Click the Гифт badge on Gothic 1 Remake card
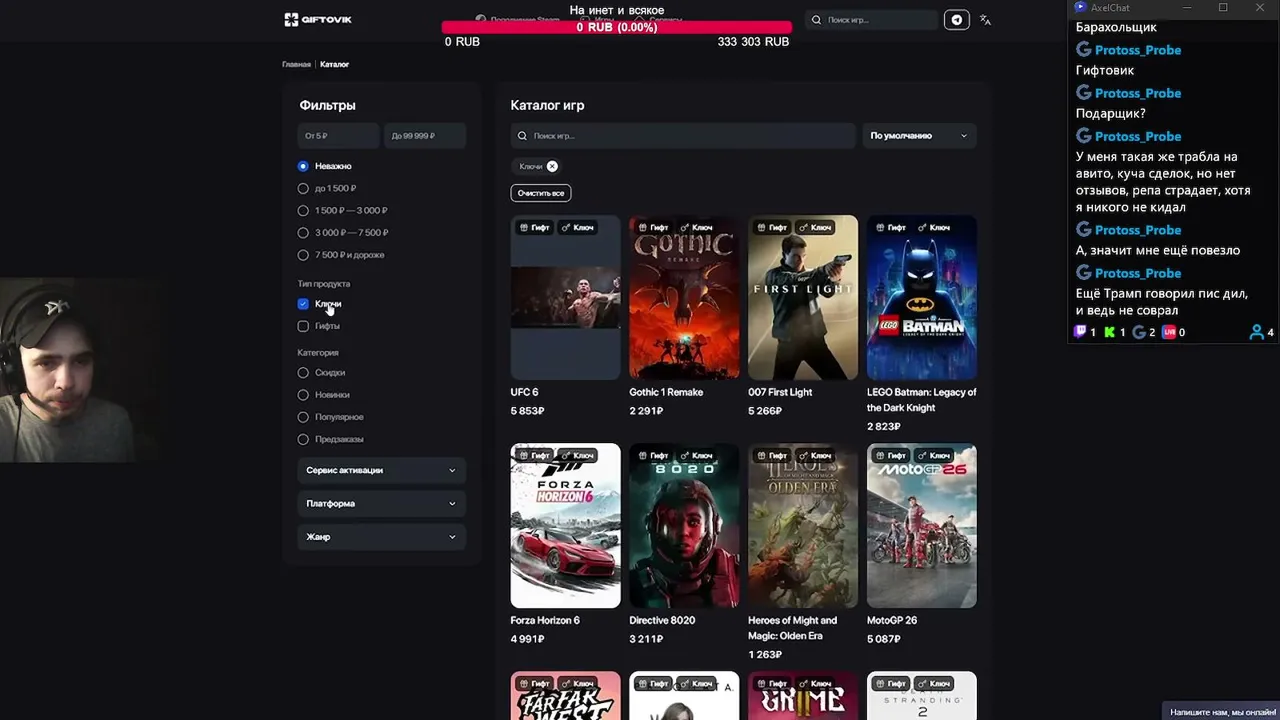 (653, 227)
